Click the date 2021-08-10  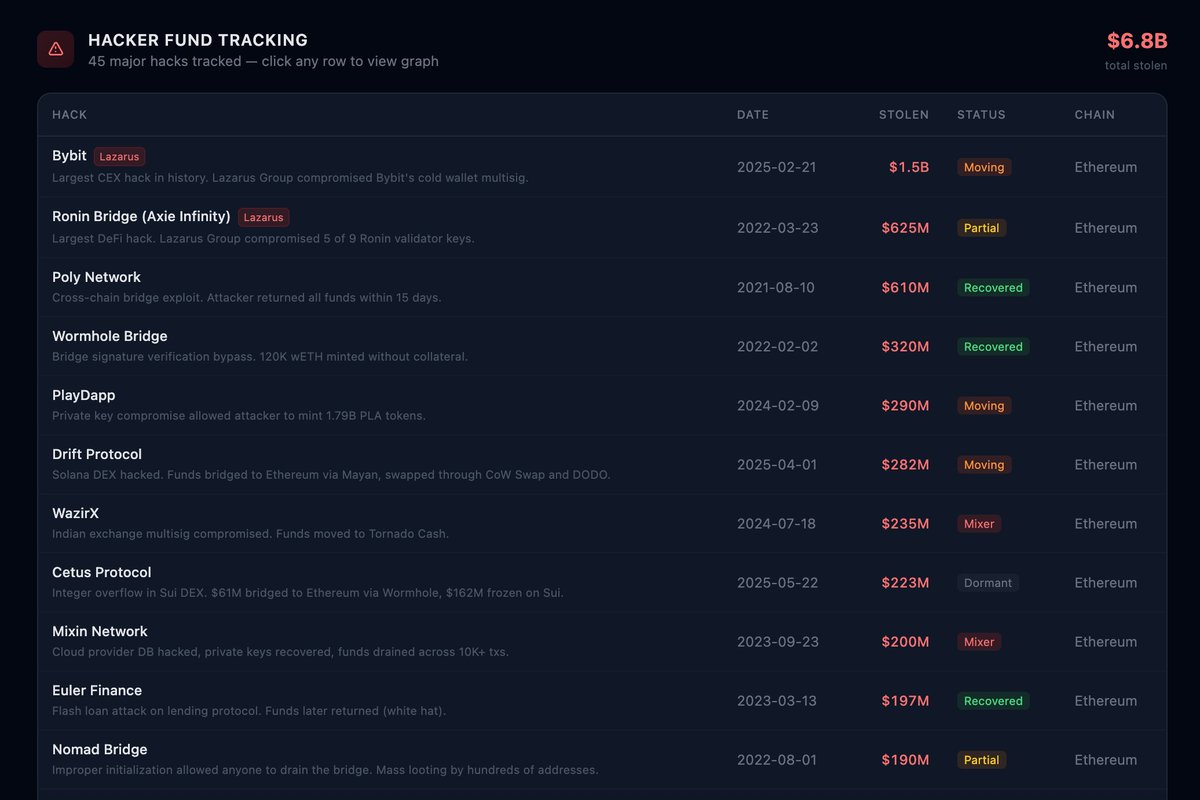[776, 287]
